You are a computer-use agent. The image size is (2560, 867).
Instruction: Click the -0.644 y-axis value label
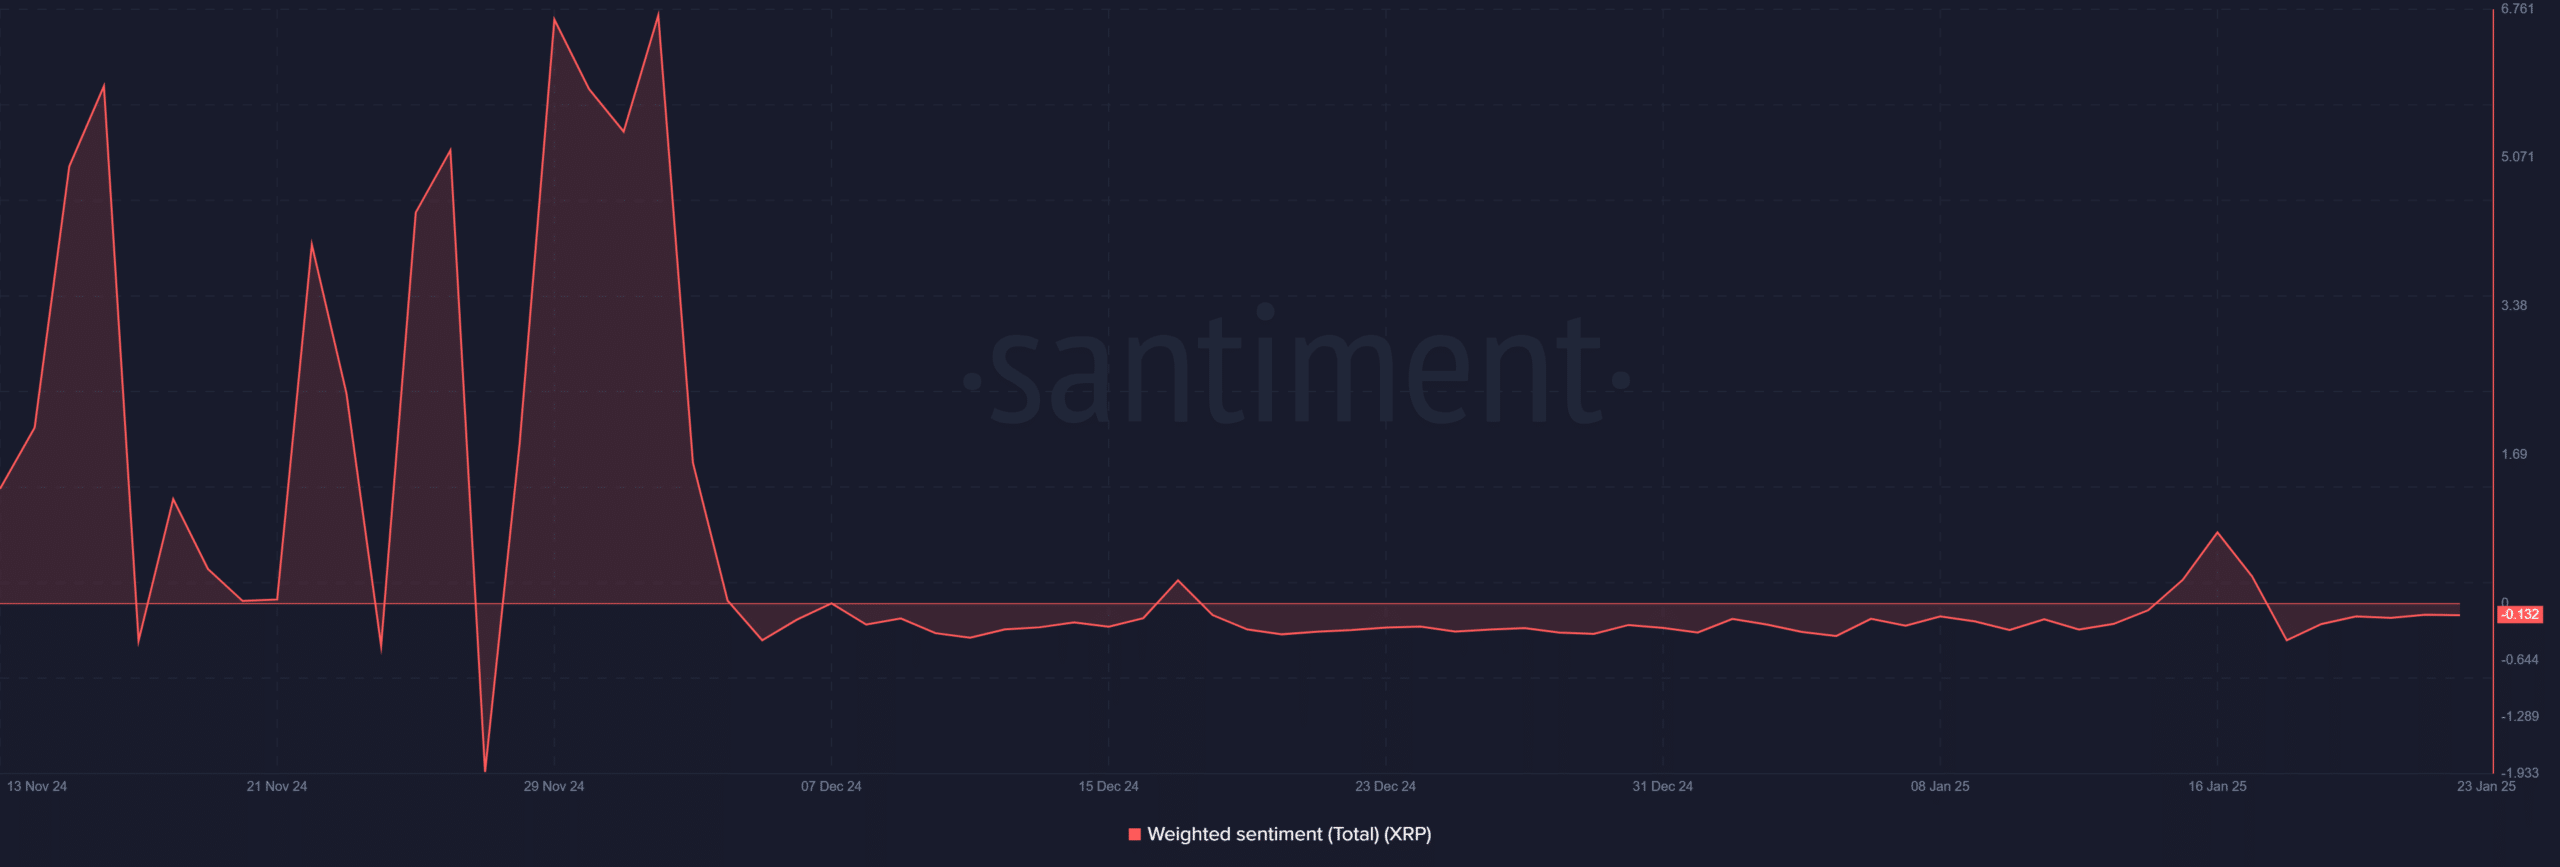[2519, 660]
